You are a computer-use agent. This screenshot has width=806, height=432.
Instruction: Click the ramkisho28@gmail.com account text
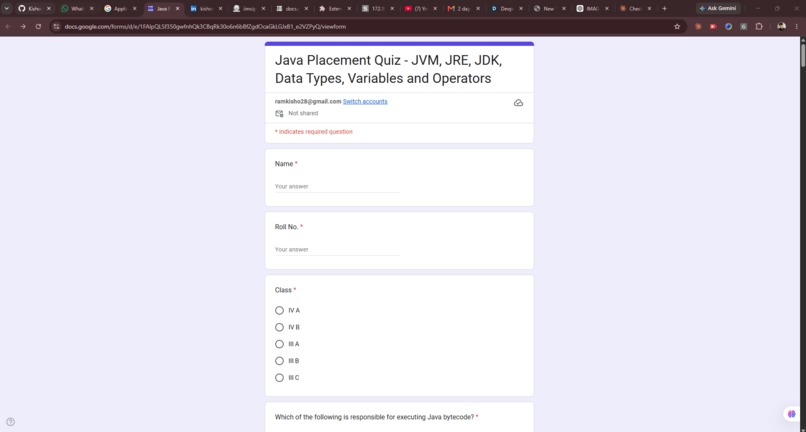pyautogui.click(x=308, y=101)
